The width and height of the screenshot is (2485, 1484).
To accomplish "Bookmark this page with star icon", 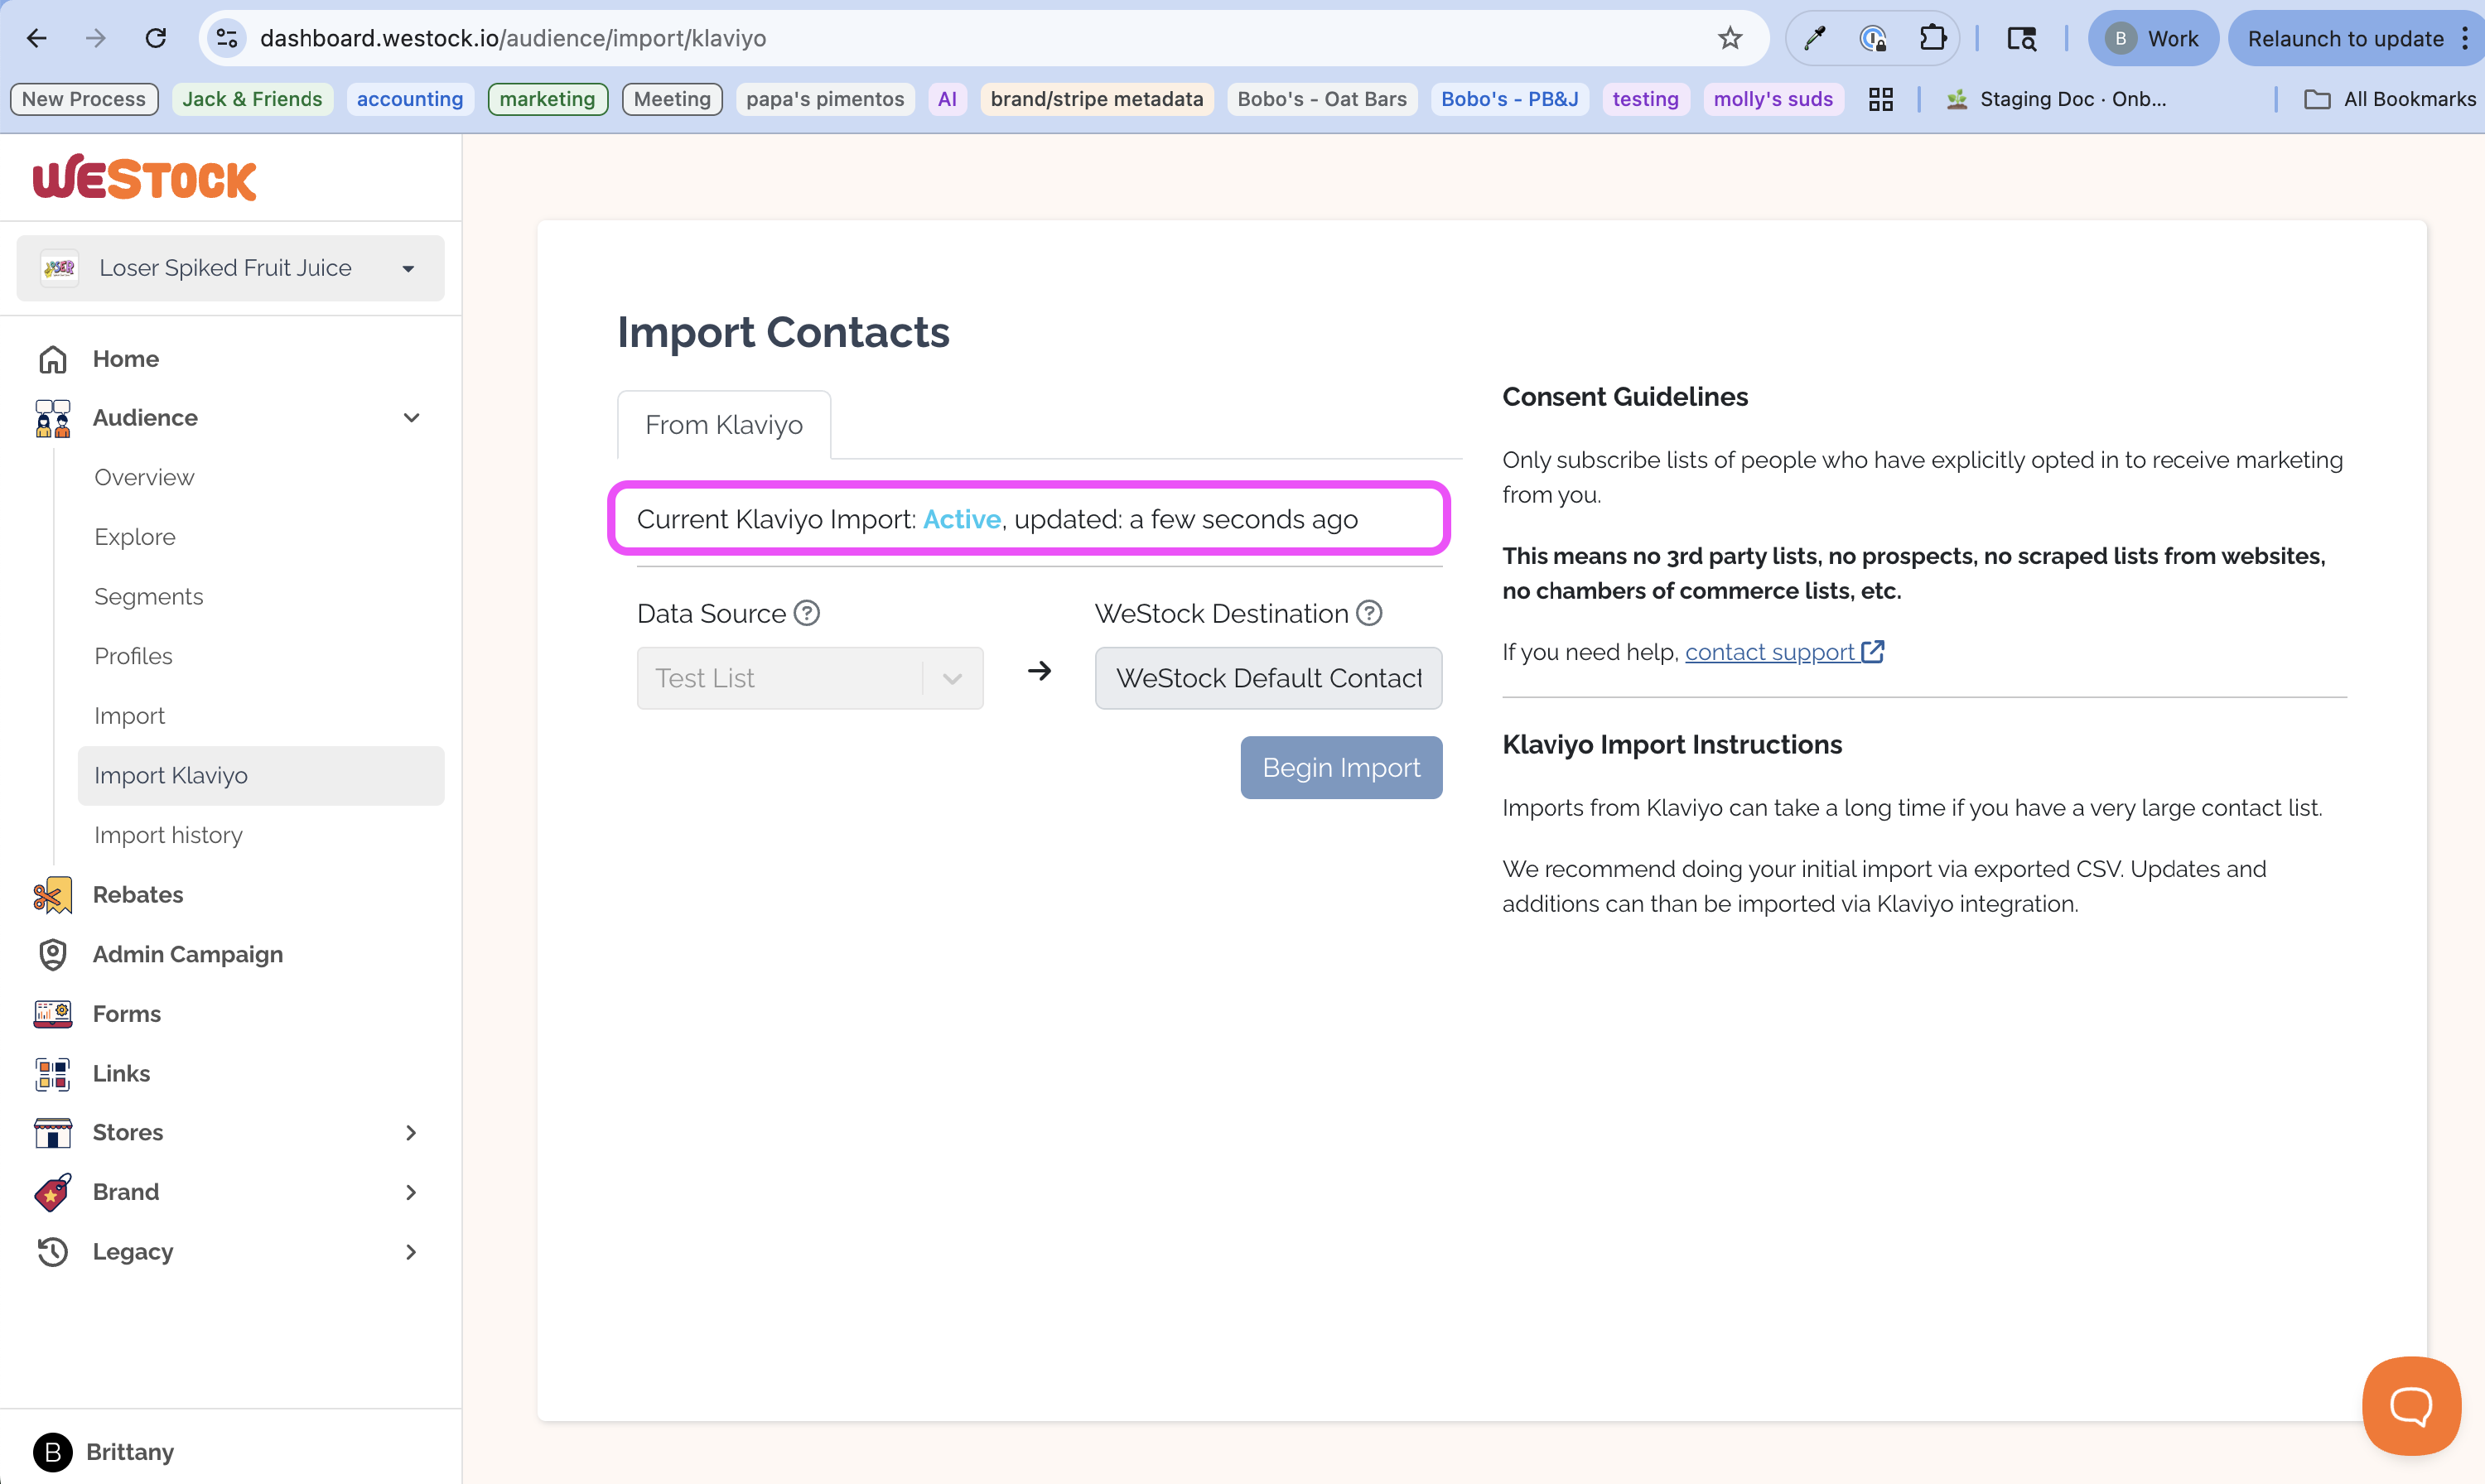I will (1730, 38).
